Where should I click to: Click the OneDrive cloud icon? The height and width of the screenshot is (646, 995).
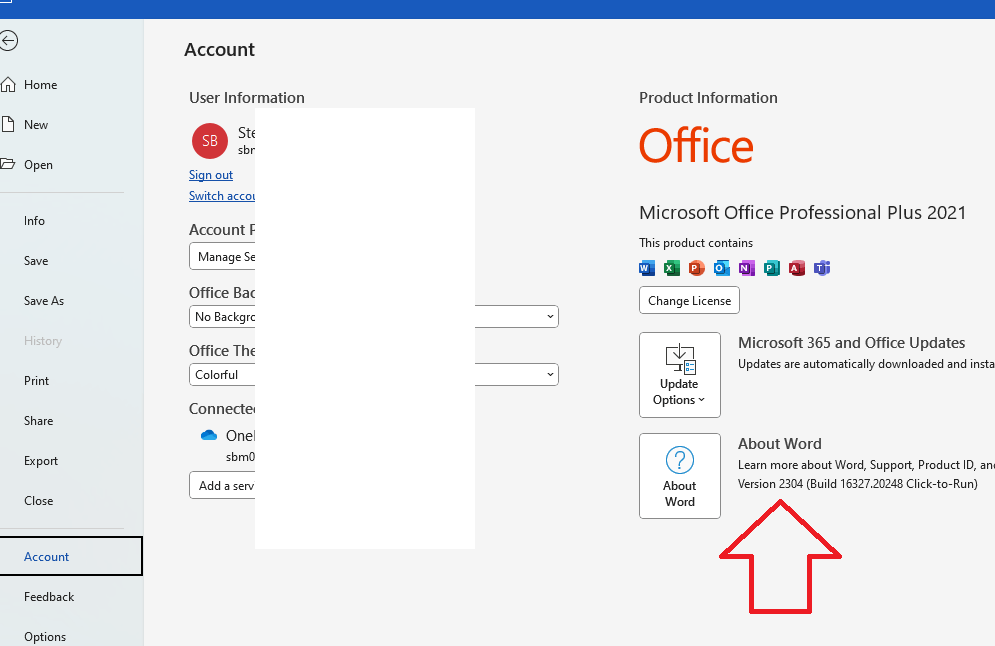(x=209, y=435)
